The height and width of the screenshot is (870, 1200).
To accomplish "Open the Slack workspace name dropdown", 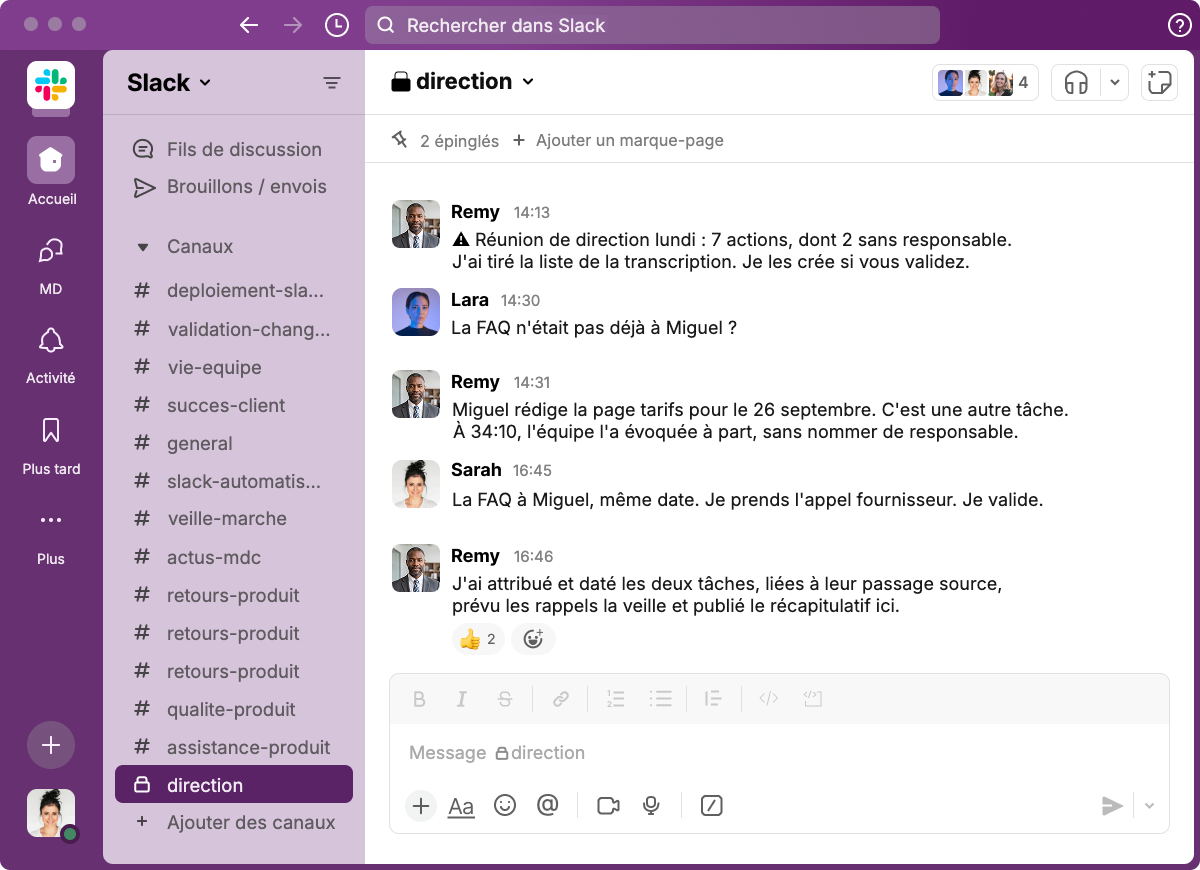I will pyautogui.click(x=169, y=83).
